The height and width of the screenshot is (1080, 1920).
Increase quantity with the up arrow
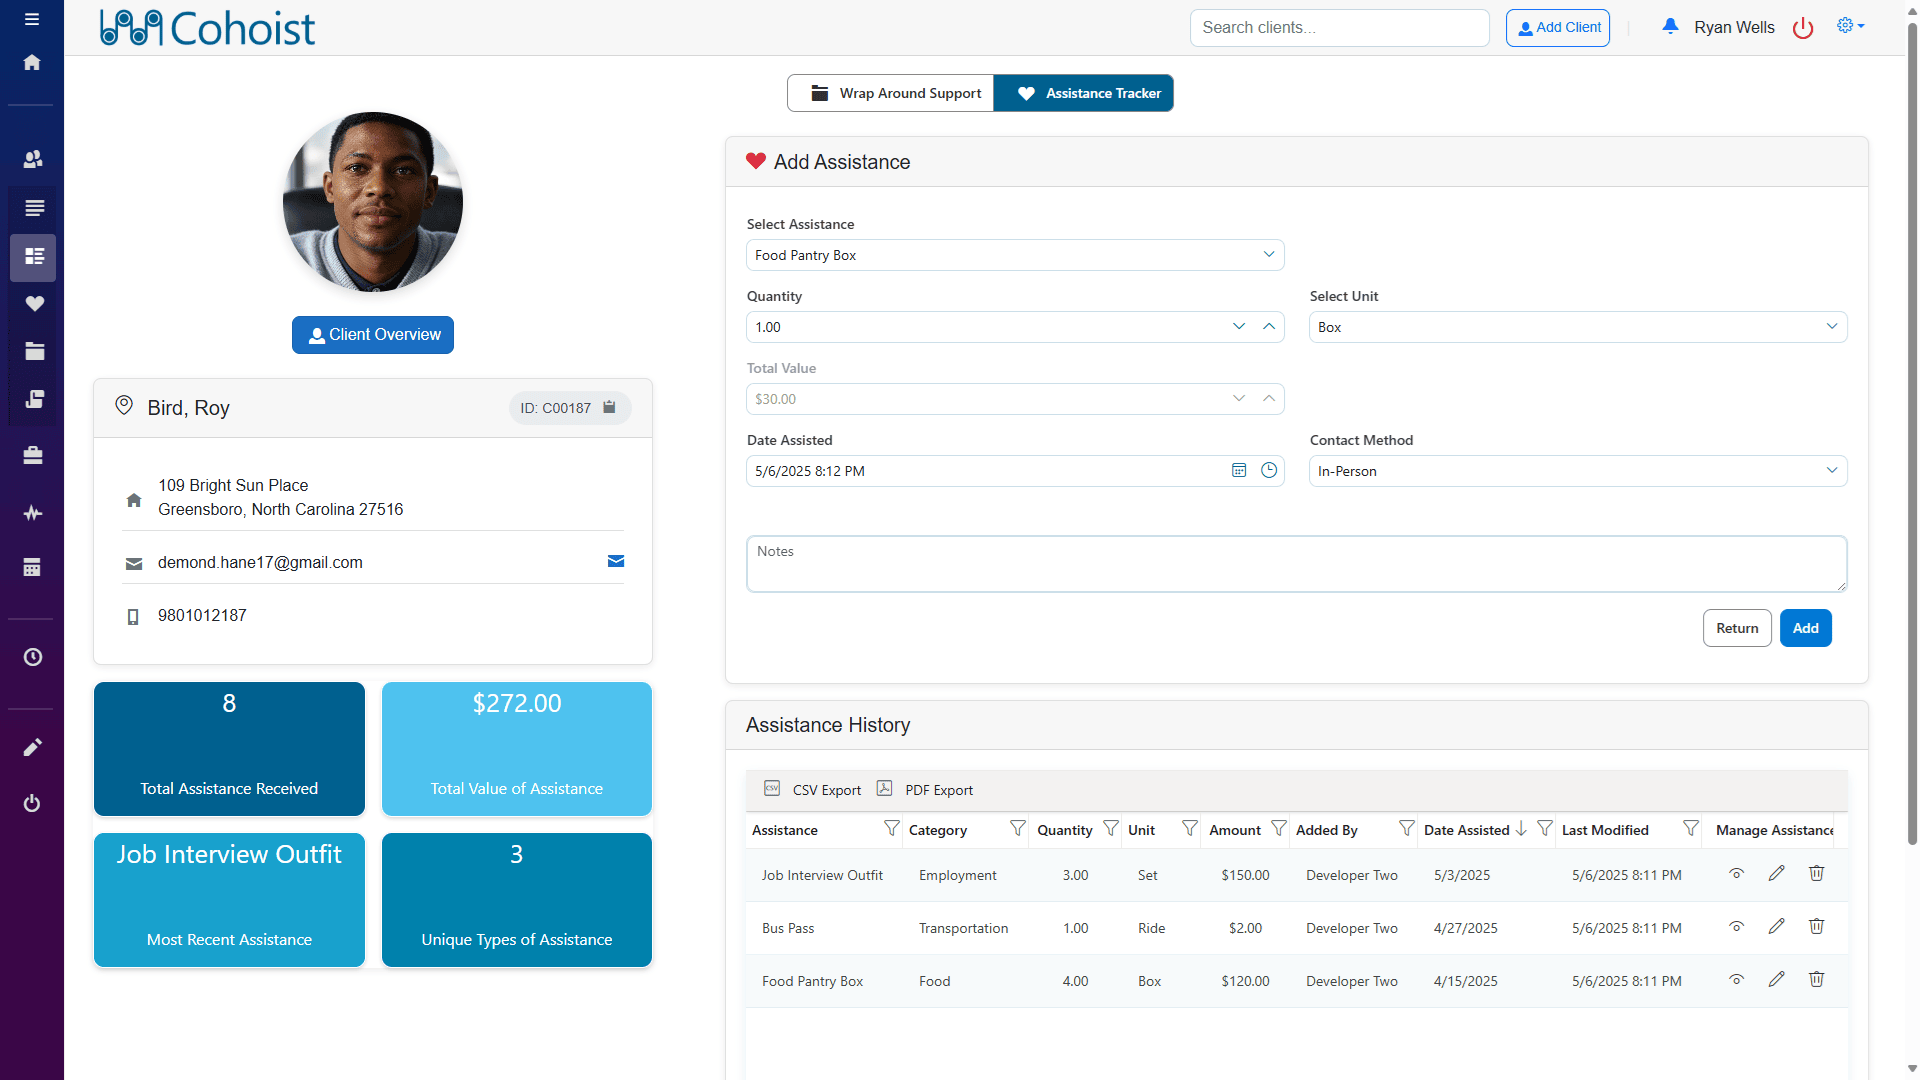click(x=1269, y=327)
